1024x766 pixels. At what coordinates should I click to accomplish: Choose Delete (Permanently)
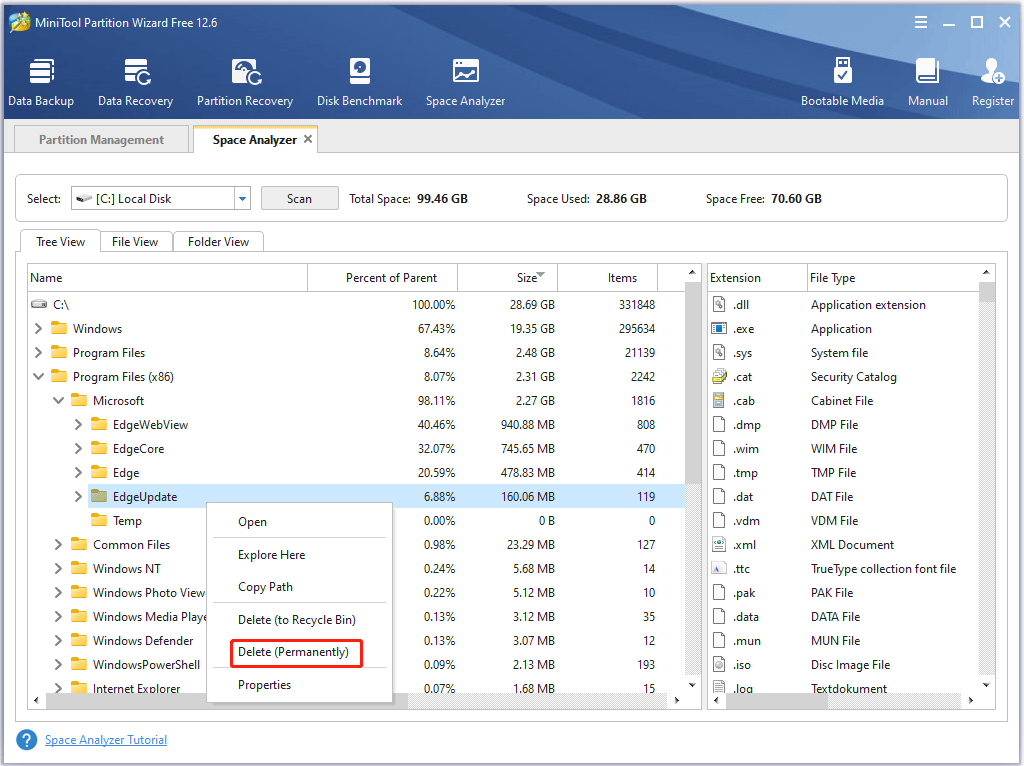(293, 652)
